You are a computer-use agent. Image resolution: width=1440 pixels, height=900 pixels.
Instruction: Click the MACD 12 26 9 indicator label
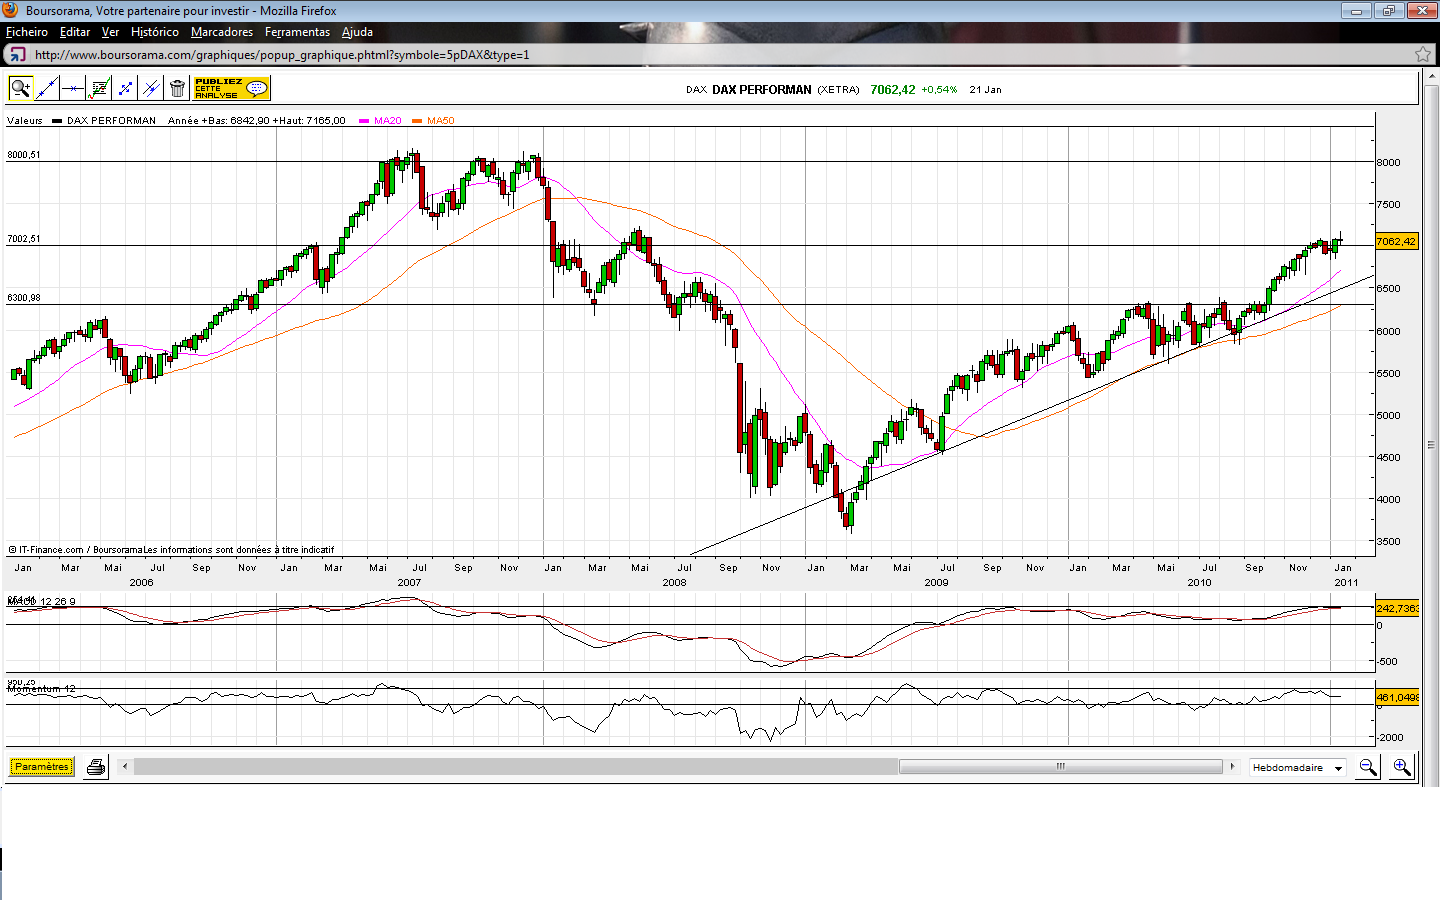pos(41,602)
